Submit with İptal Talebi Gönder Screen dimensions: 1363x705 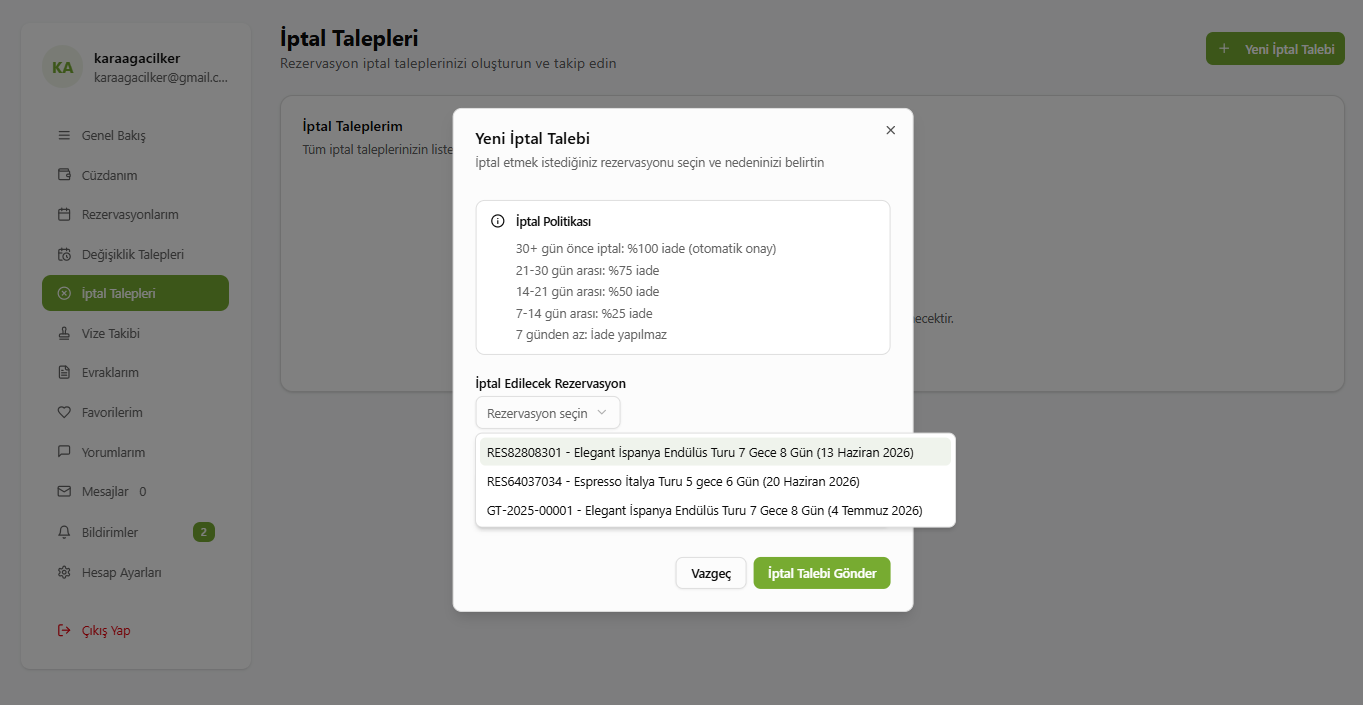pos(821,573)
